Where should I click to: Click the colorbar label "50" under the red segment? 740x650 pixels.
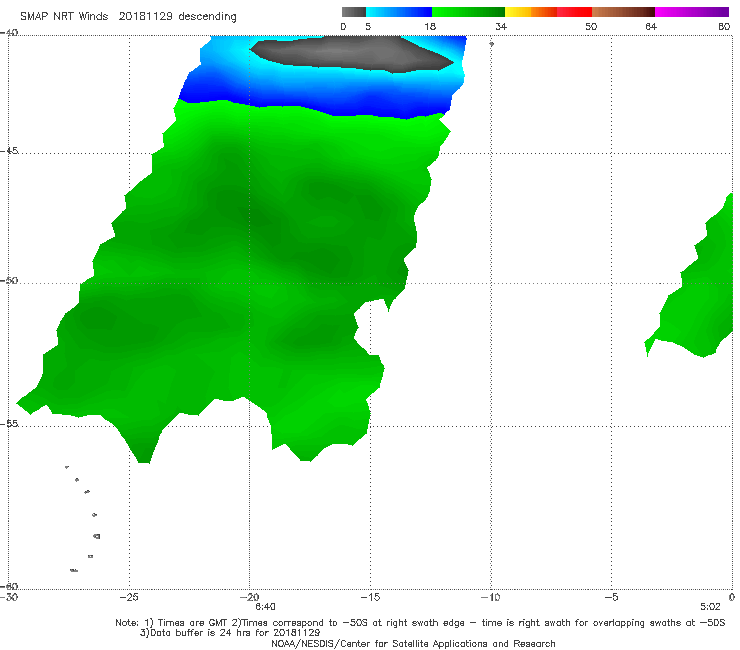pos(591,27)
